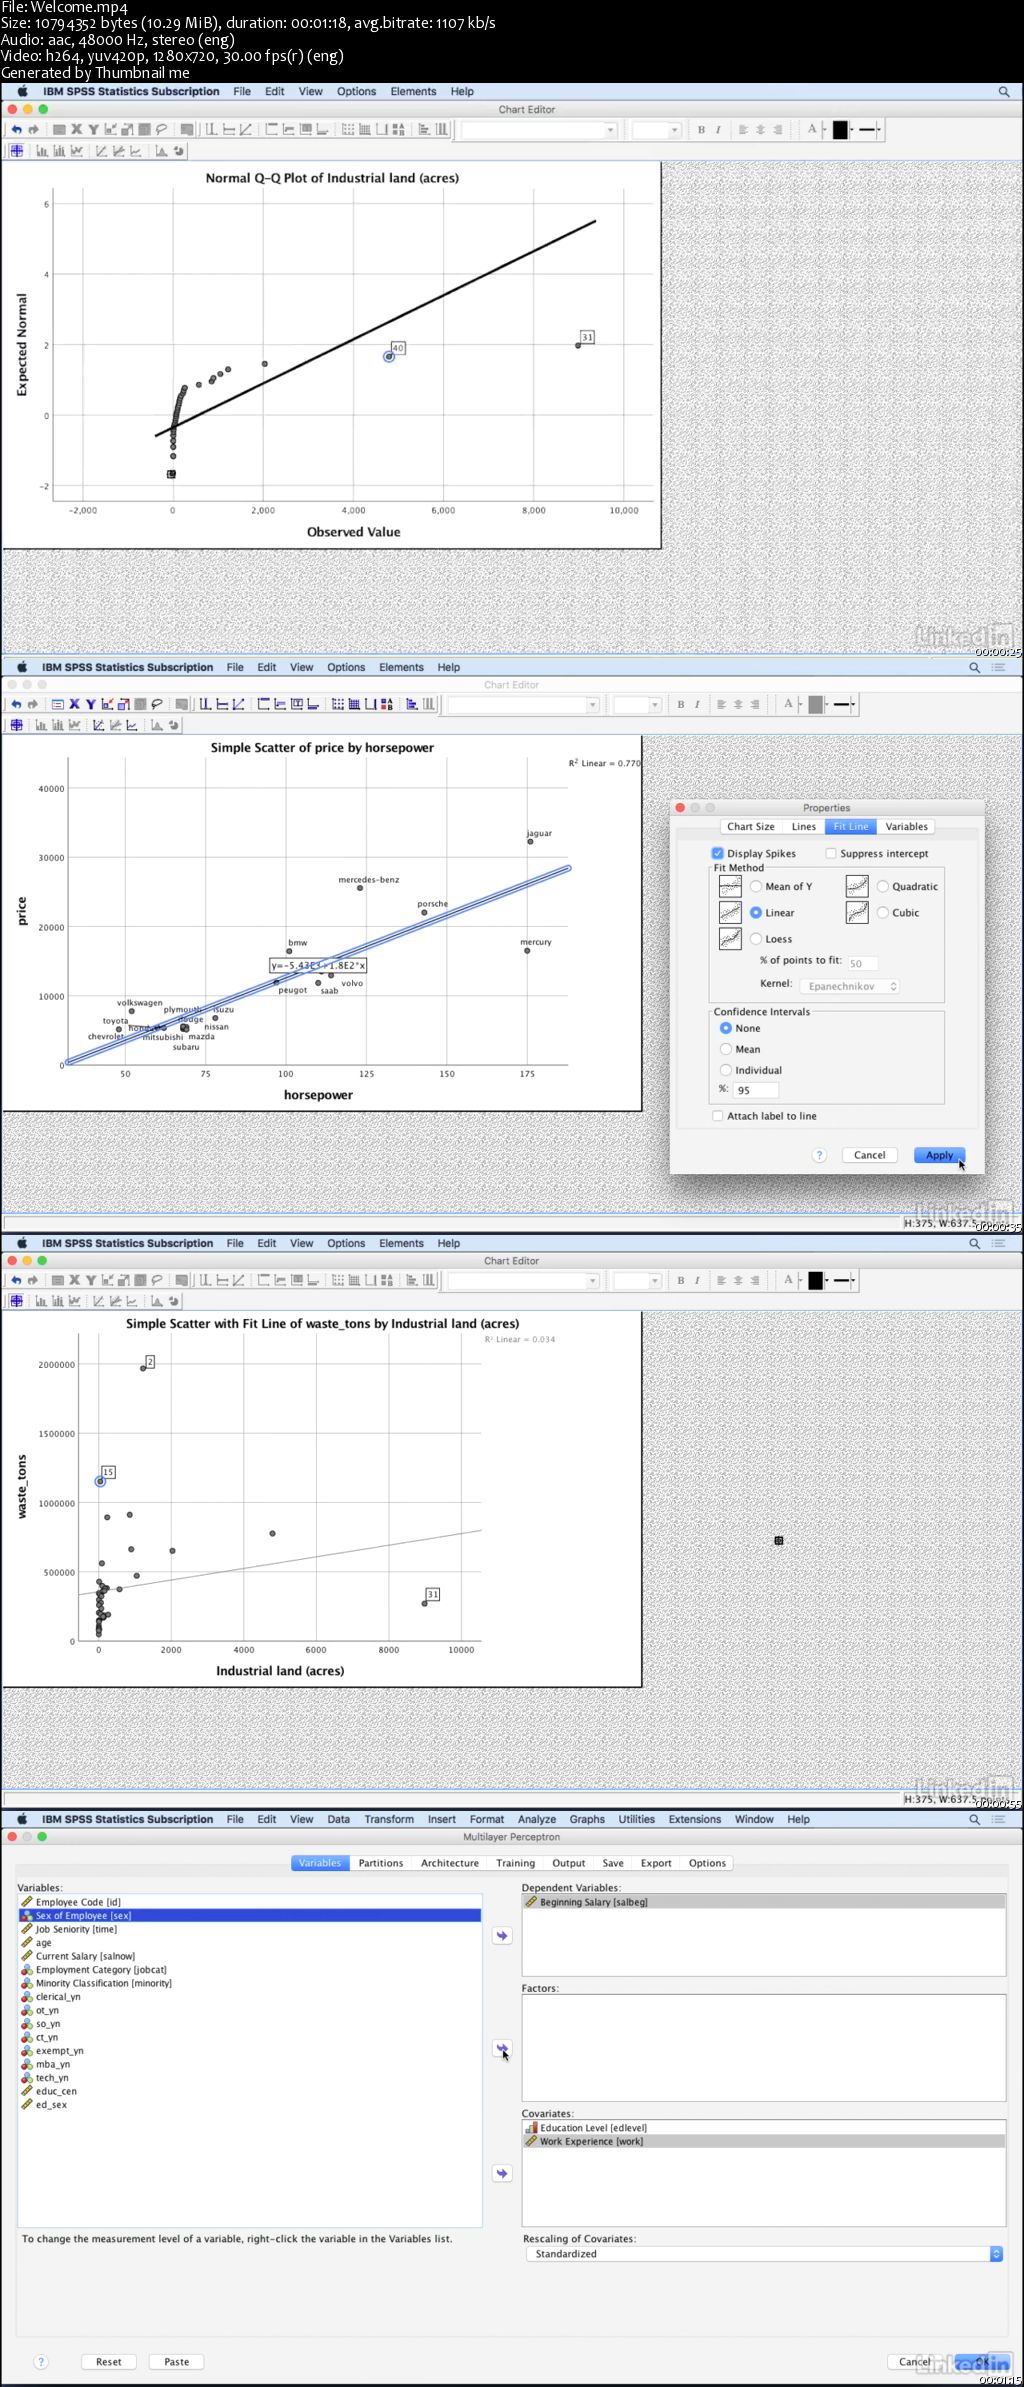Open line style tool in Q-Q Plot toolbar
The height and width of the screenshot is (2387, 1024).
tap(870, 130)
